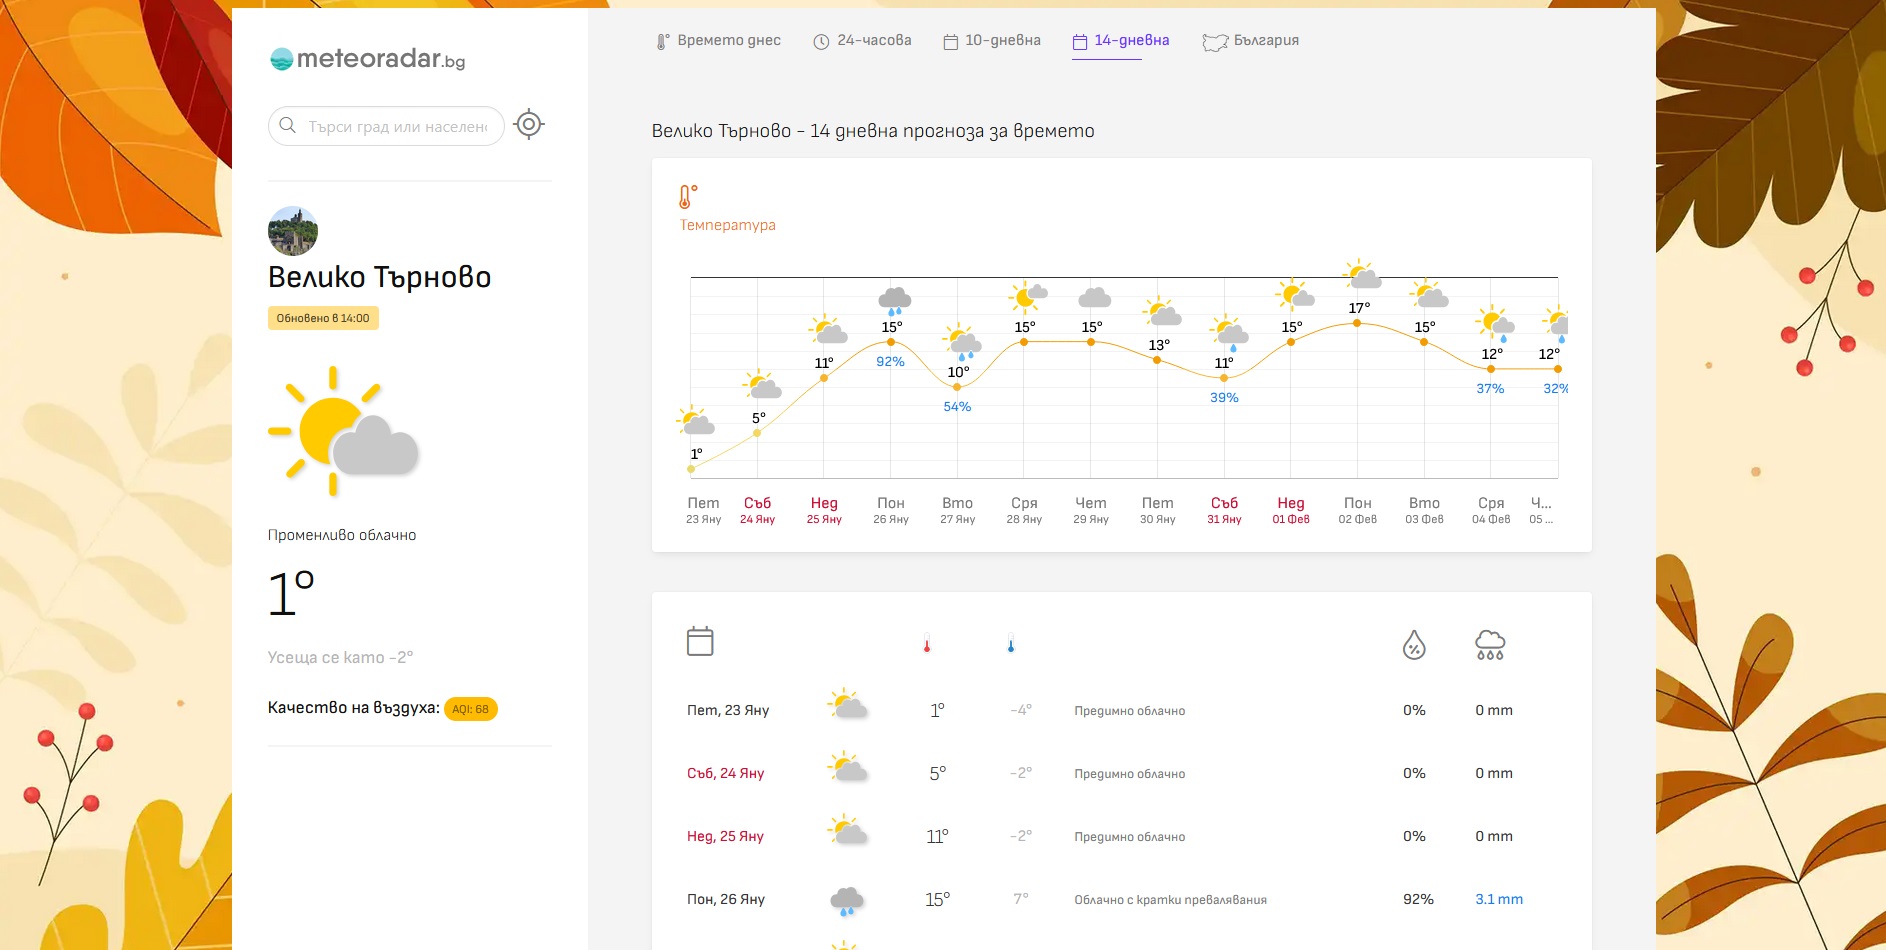This screenshot has width=1886, height=950.
Task: Click the AQI: 68 air quality badge
Action: 470,709
